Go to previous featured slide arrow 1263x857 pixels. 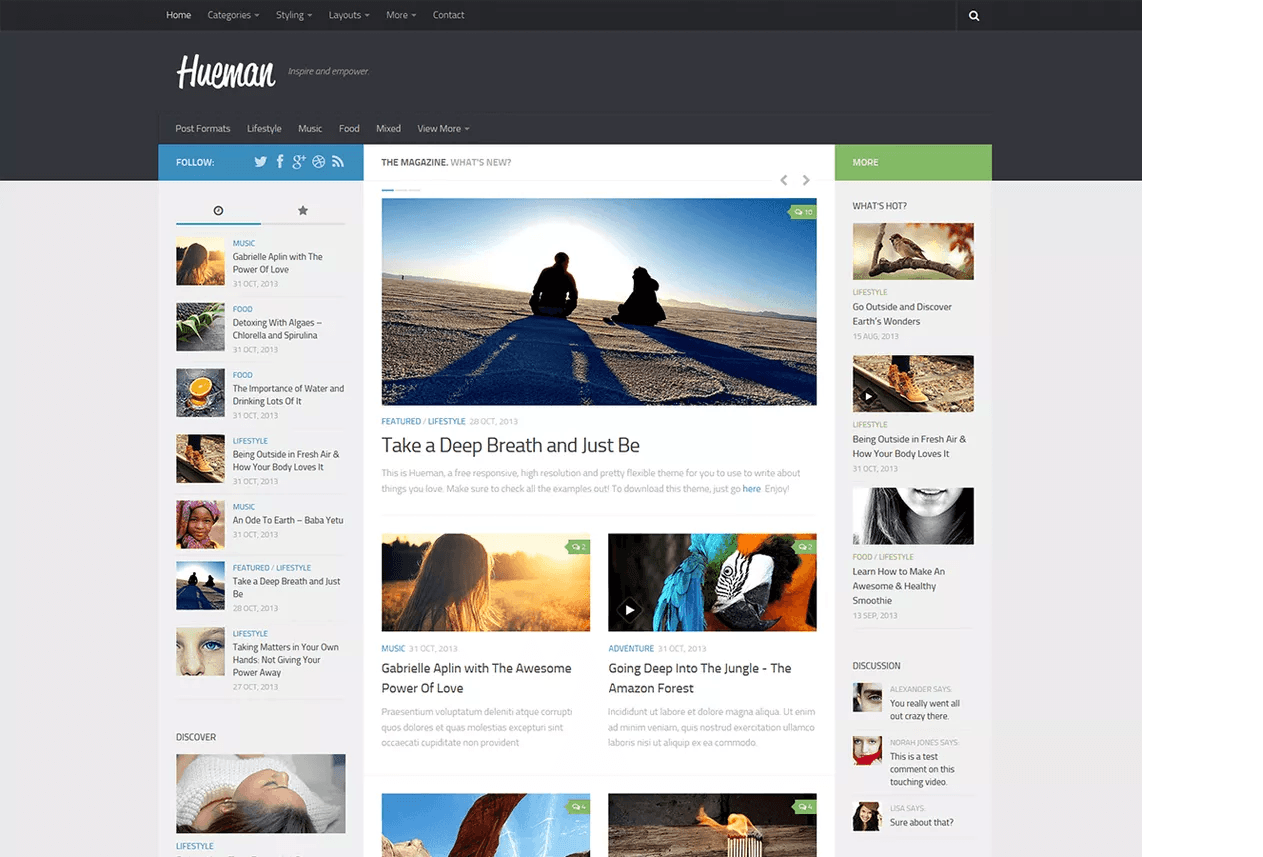coord(784,180)
